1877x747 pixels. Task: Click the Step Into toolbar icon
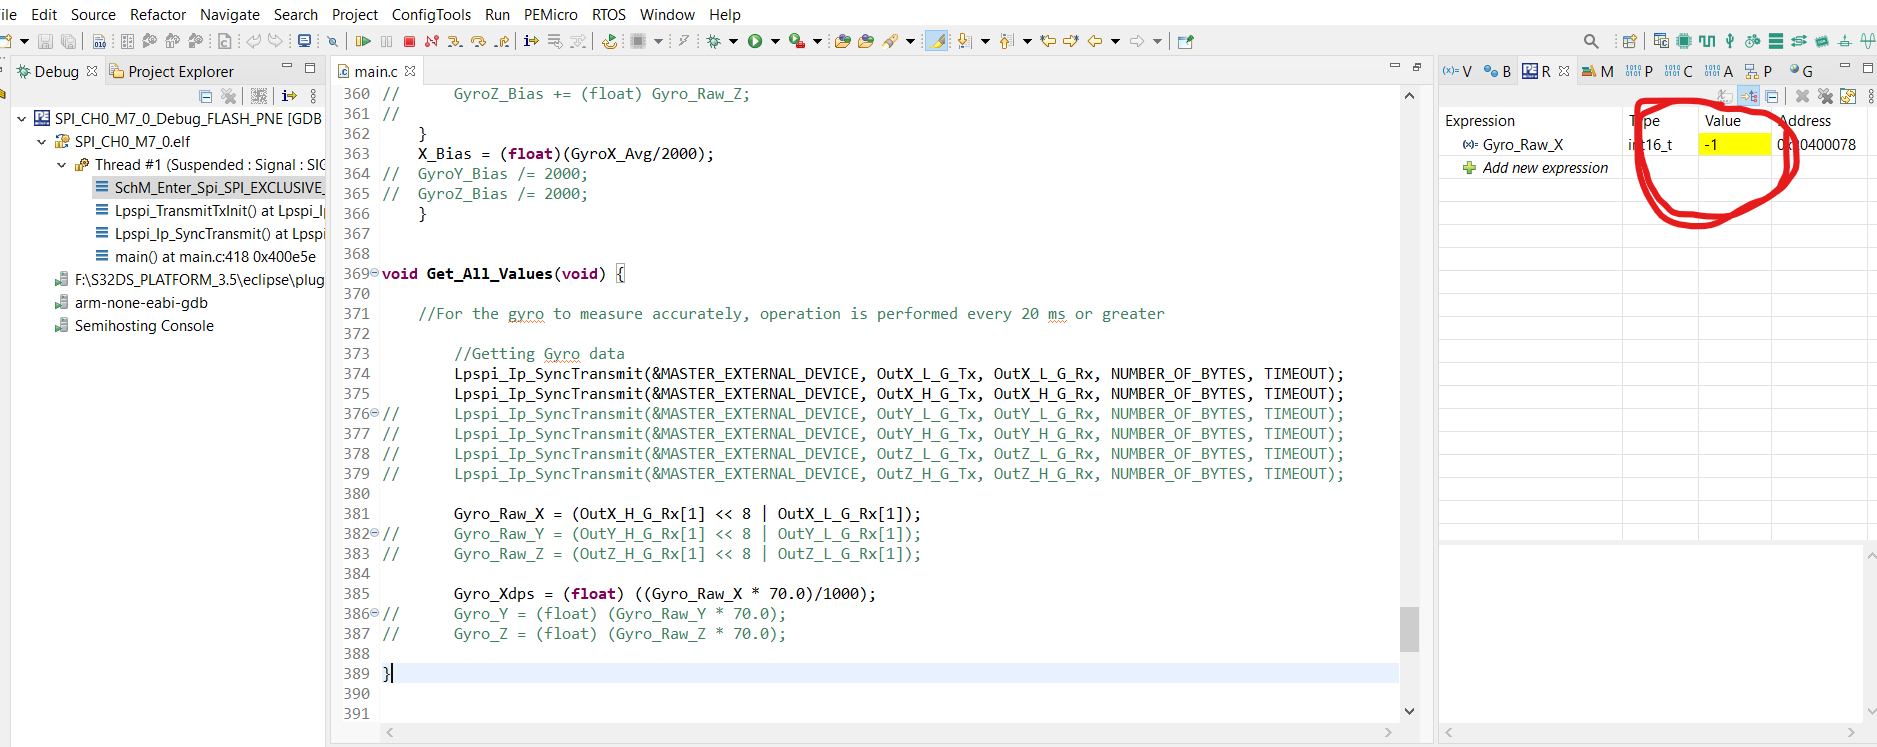[455, 41]
